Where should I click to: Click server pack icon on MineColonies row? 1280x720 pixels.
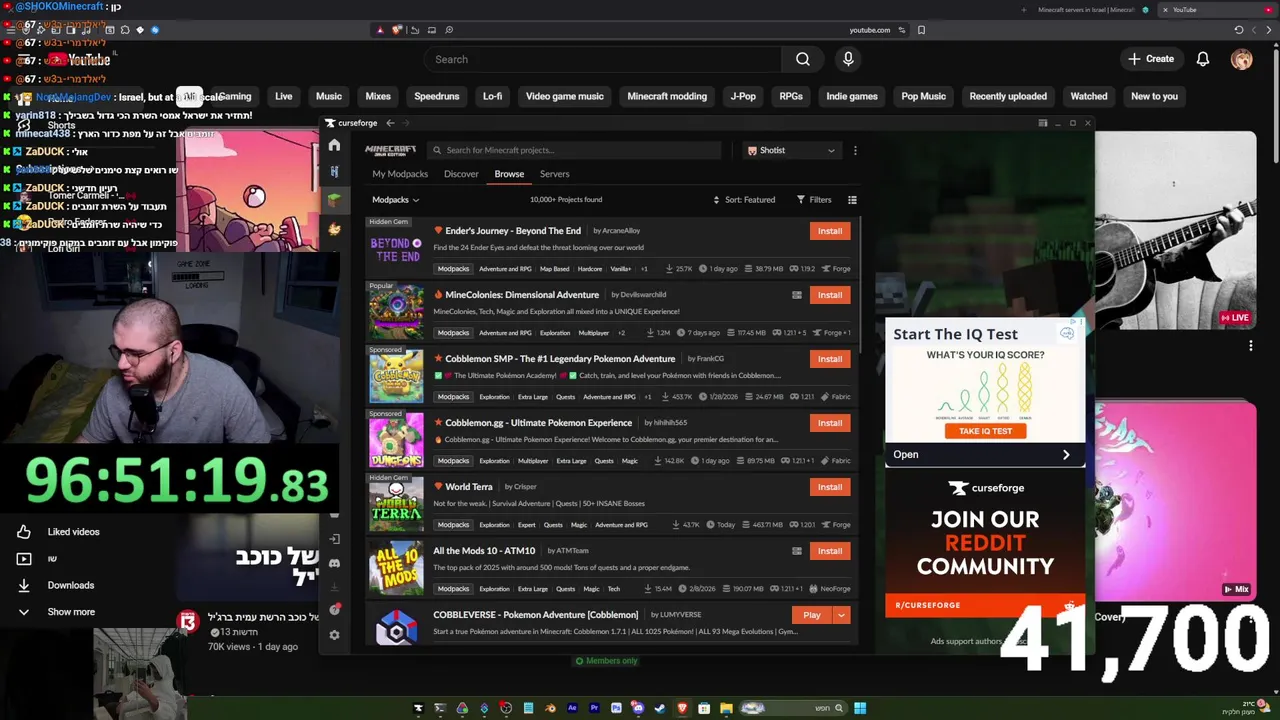click(797, 295)
